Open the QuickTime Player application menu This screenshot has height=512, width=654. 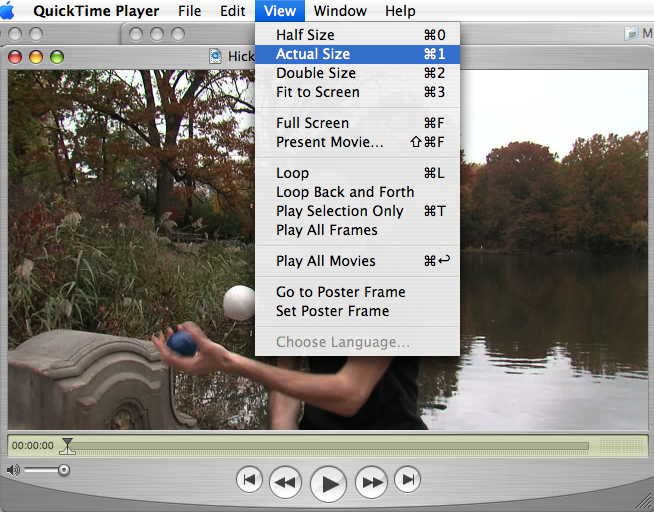96,11
